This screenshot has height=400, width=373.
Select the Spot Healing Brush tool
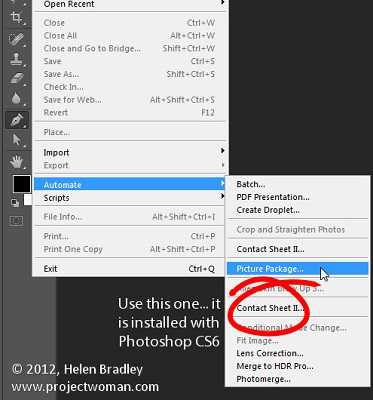click(x=16, y=40)
